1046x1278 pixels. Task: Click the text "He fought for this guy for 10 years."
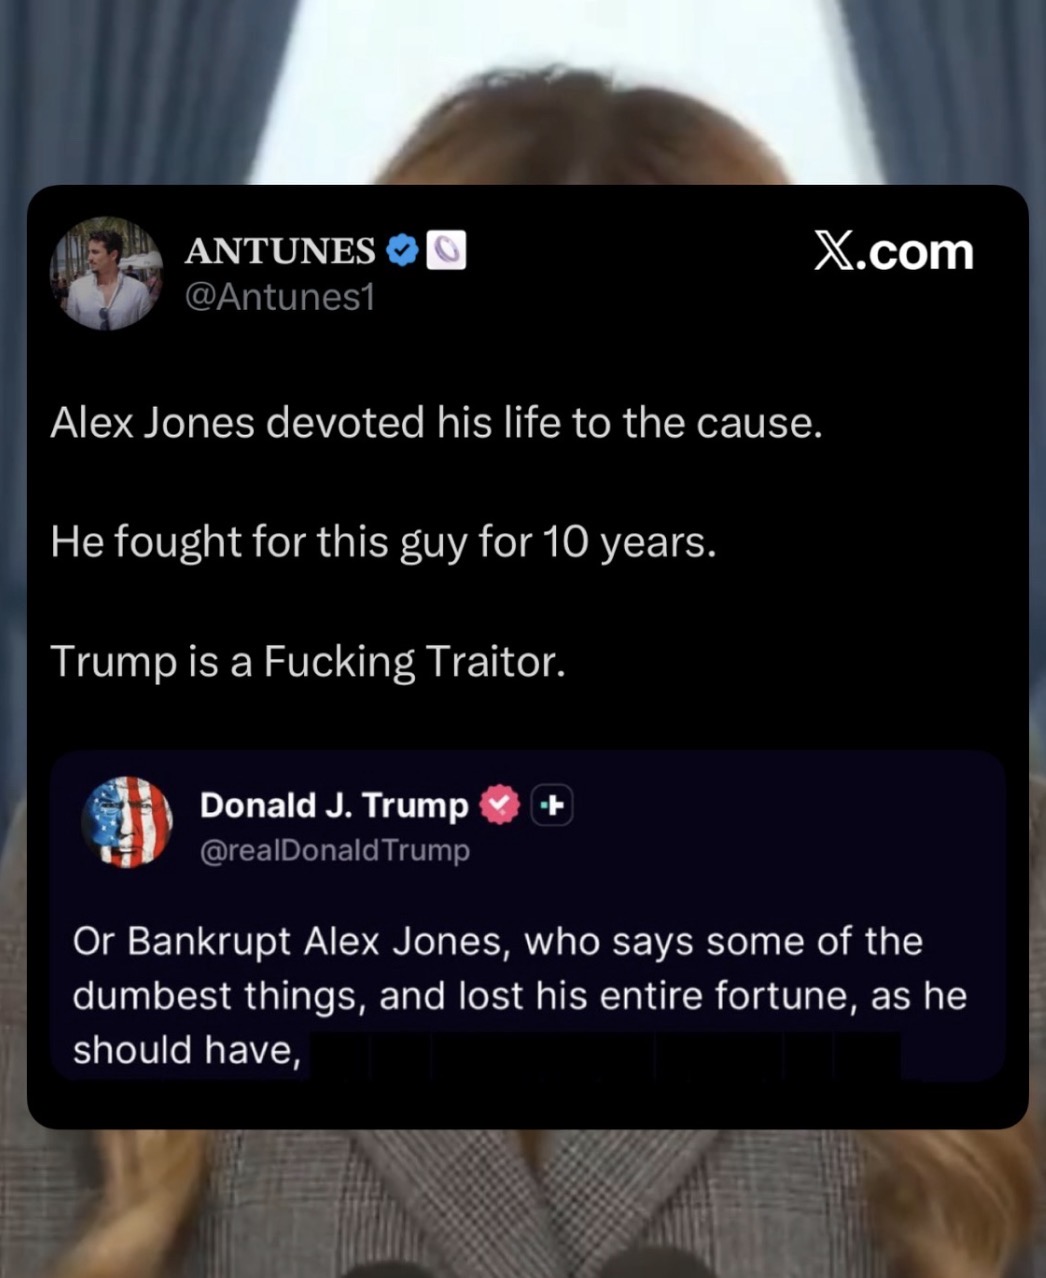[383, 543]
